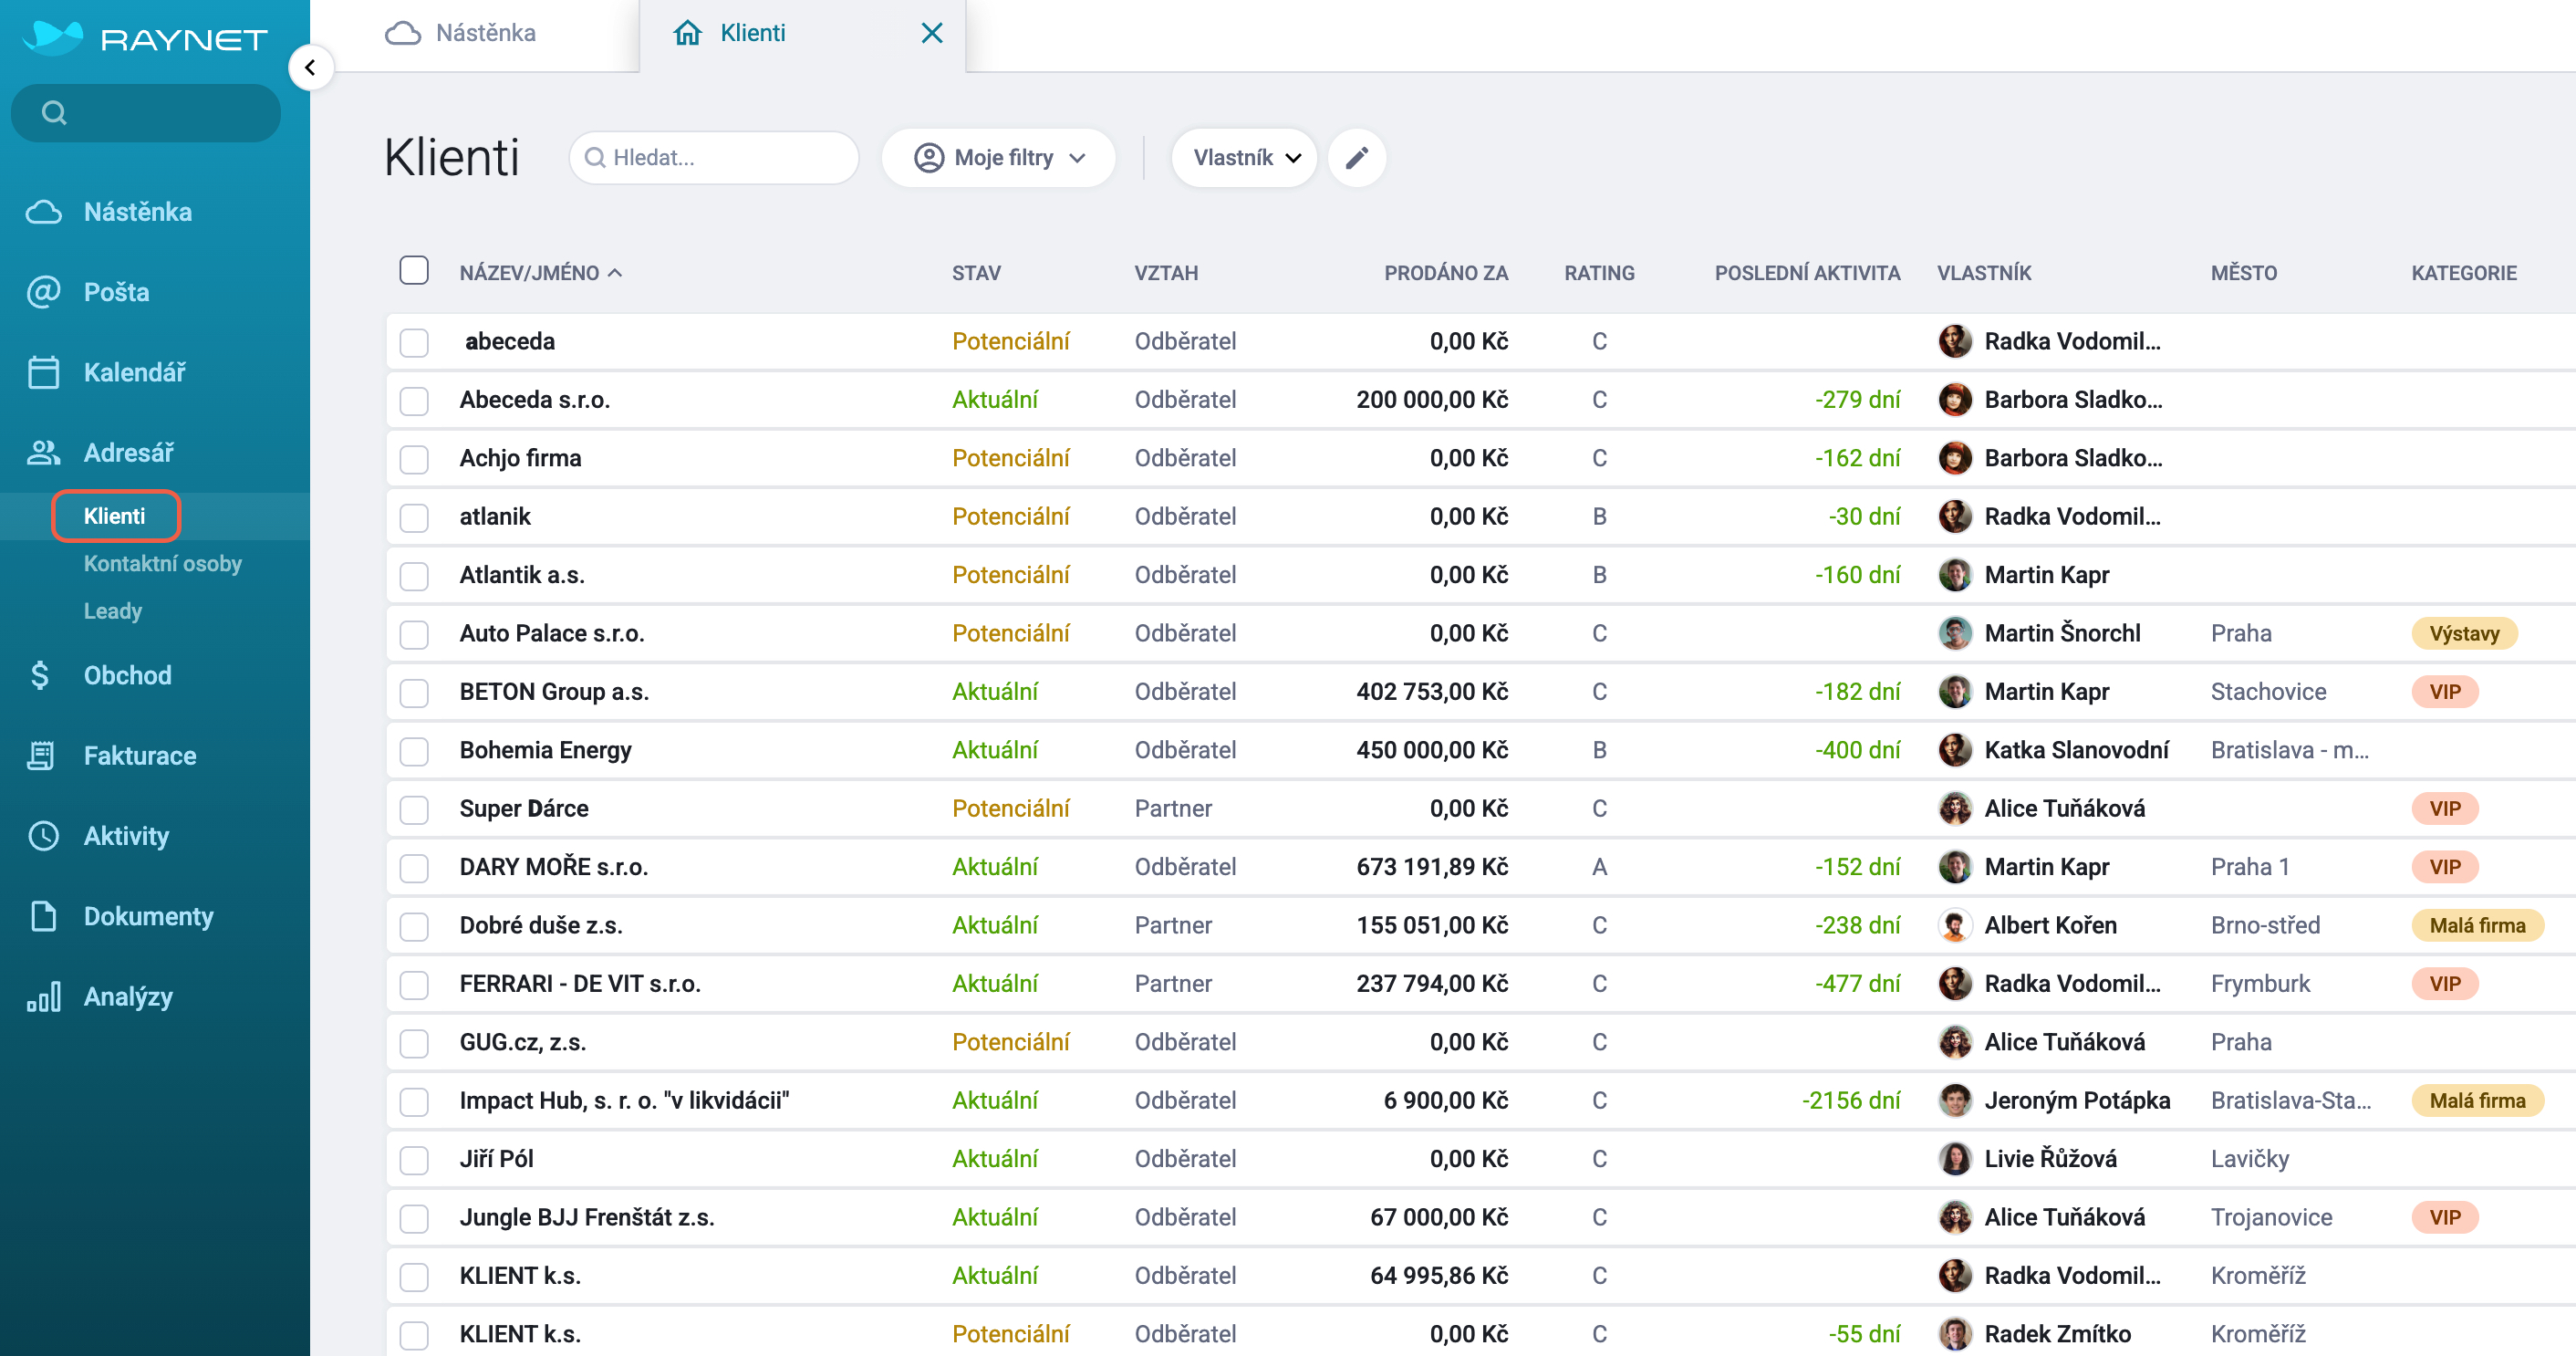Click the RAYNET logo
This screenshot has height=1356, width=2576.
click(145, 38)
